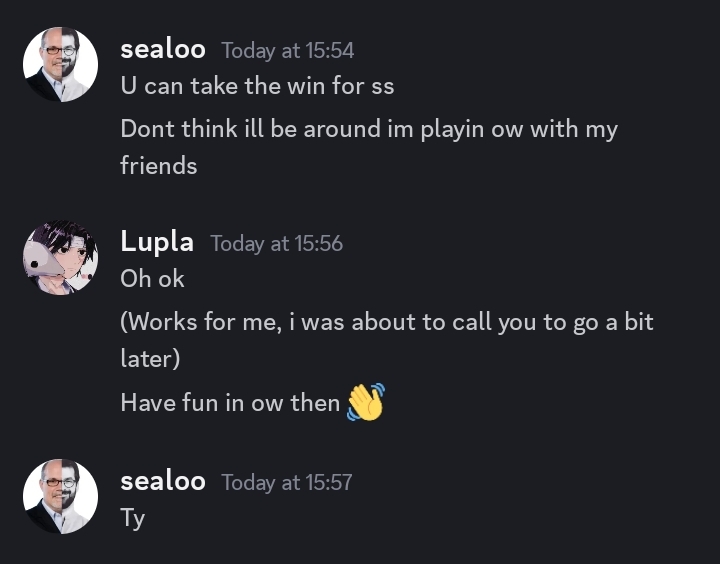Select the "U can take the win for ss" message

pyautogui.click(x=257, y=86)
